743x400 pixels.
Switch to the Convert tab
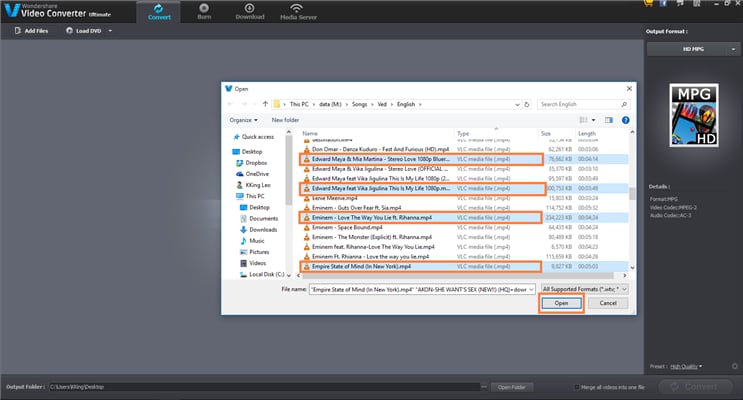pyautogui.click(x=159, y=12)
